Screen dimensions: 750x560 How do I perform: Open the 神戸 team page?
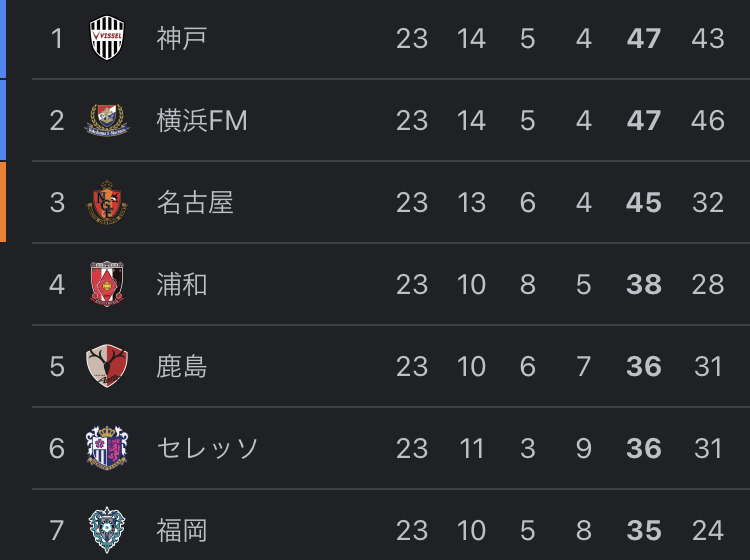182,38
